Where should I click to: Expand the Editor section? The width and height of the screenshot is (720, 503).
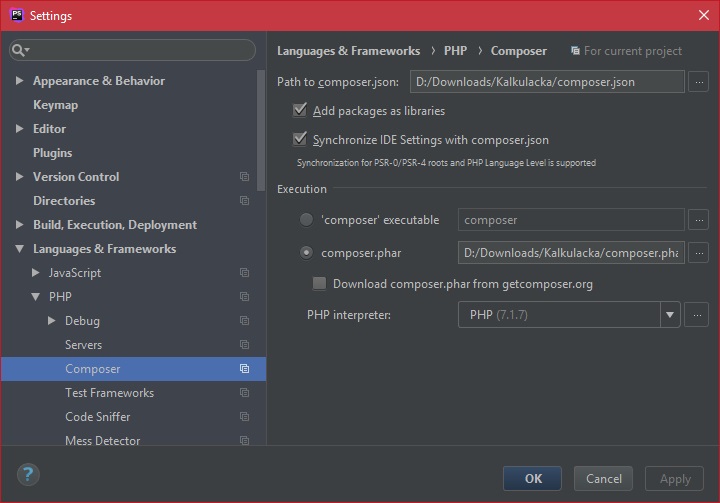point(19,129)
